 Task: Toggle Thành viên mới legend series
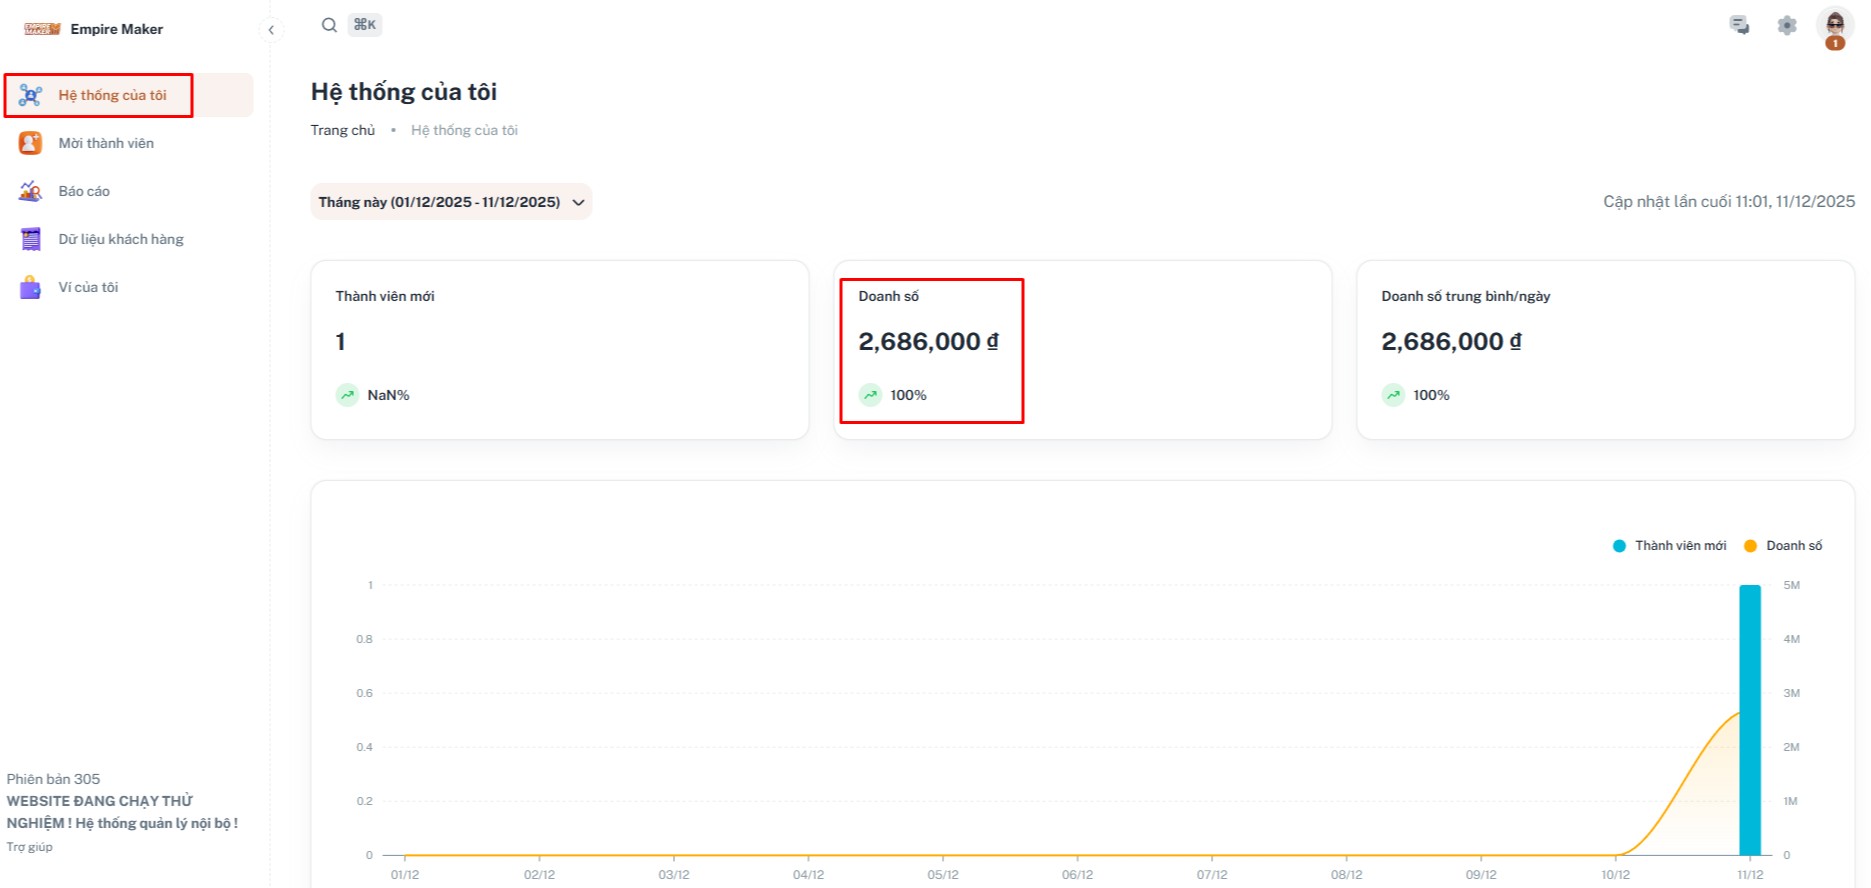point(1669,546)
